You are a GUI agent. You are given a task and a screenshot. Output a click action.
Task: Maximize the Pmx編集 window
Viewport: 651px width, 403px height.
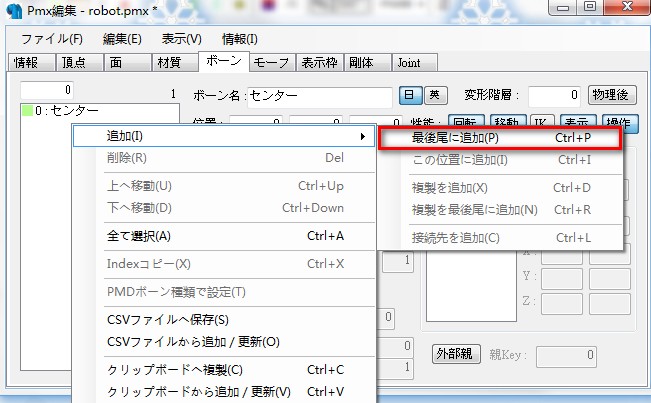[590, 7]
